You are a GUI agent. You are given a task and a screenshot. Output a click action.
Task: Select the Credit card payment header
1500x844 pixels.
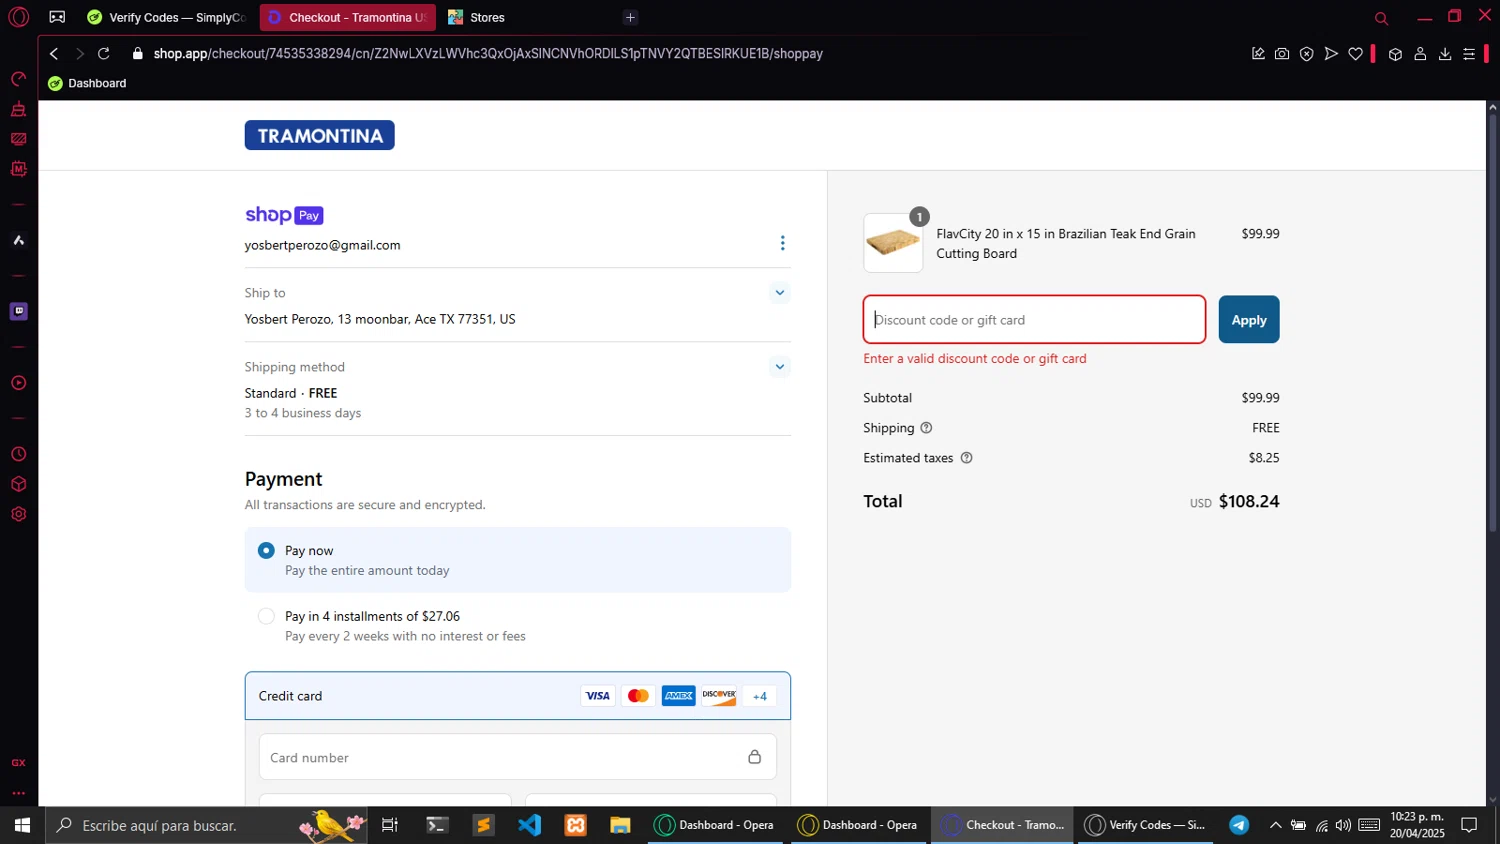(518, 696)
